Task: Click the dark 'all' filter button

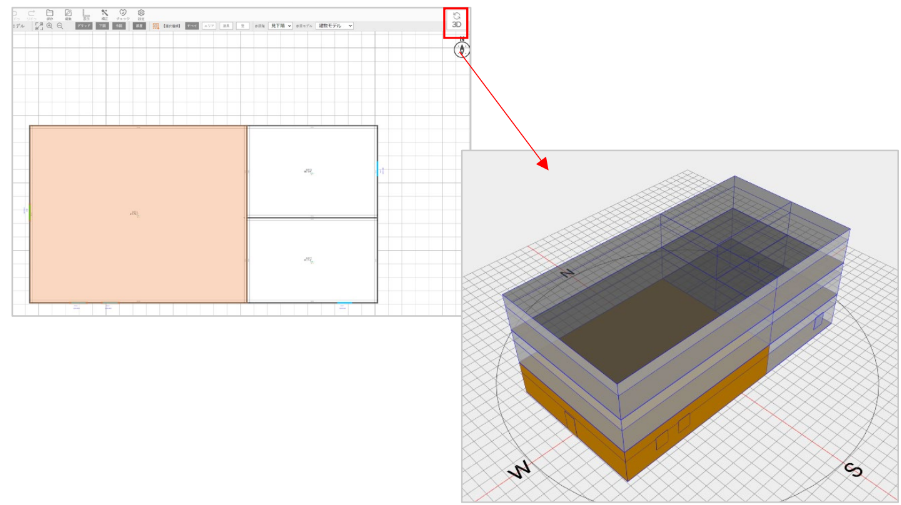Action: (x=191, y=26)
